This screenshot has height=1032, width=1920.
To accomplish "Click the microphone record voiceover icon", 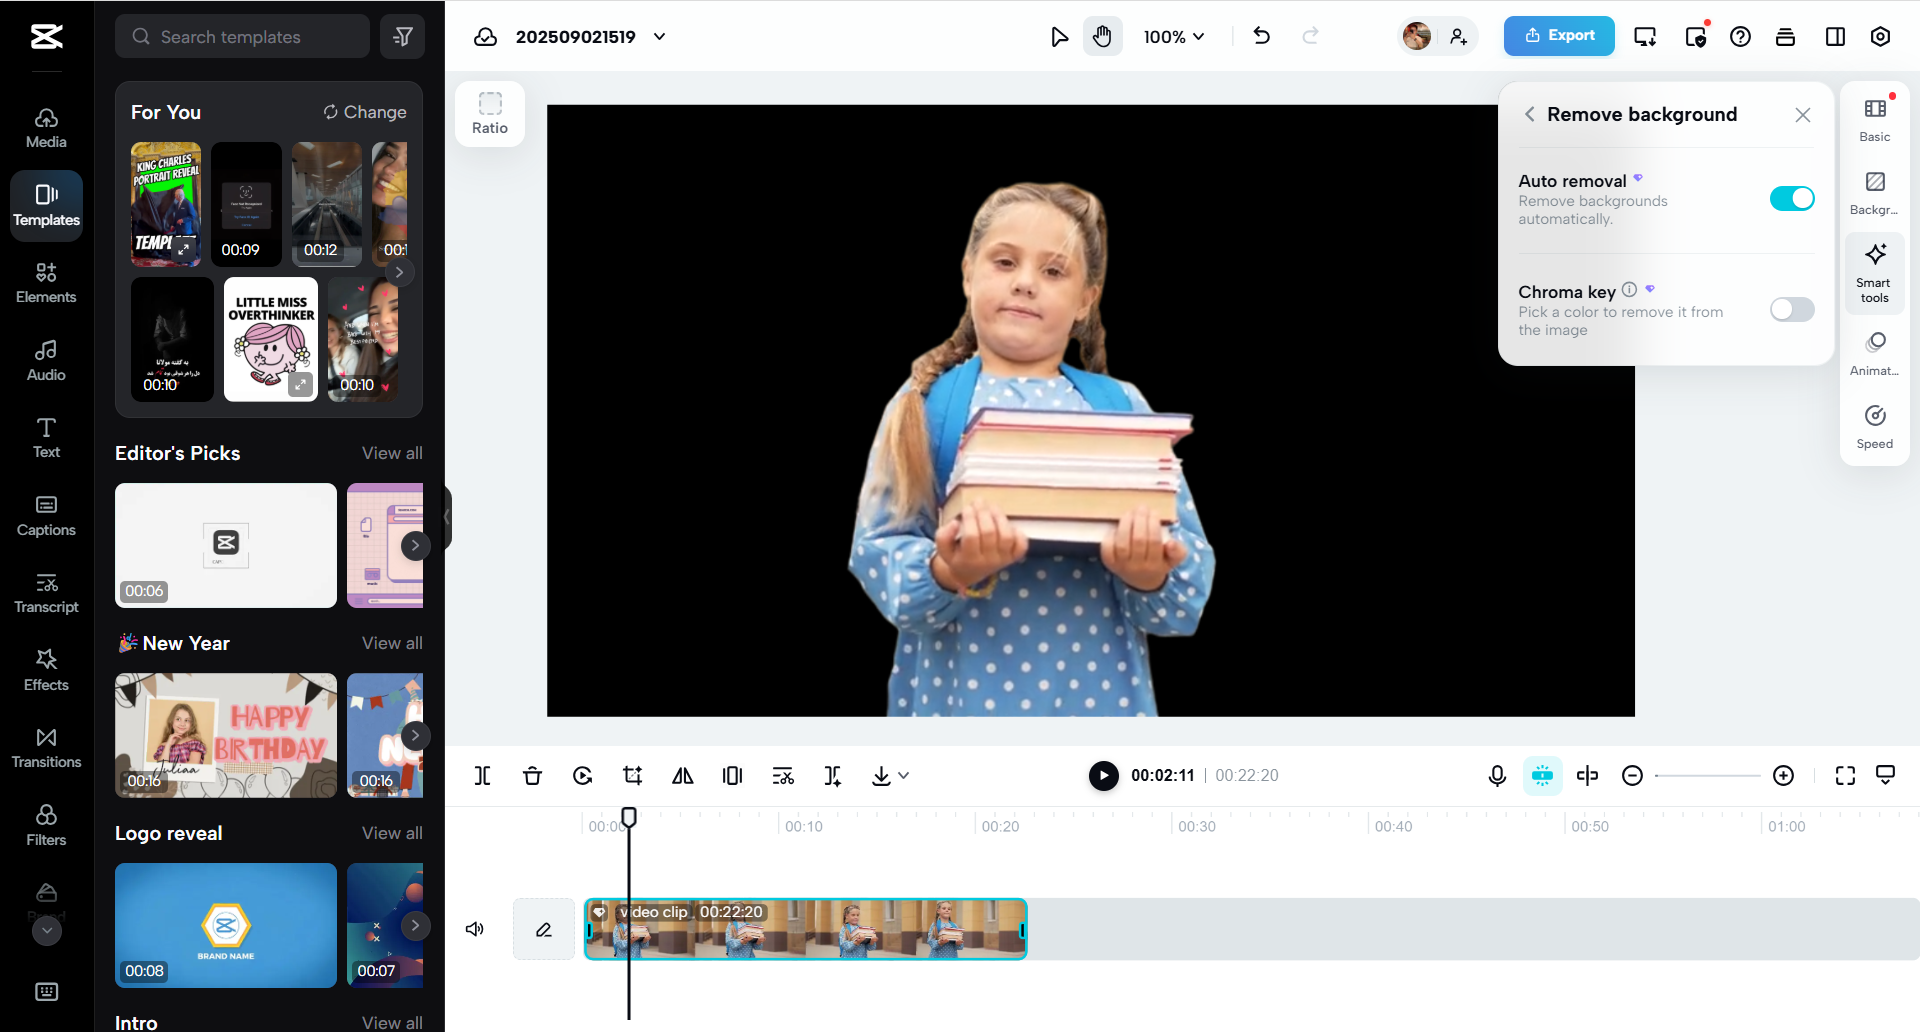I will pos(1497,776).
